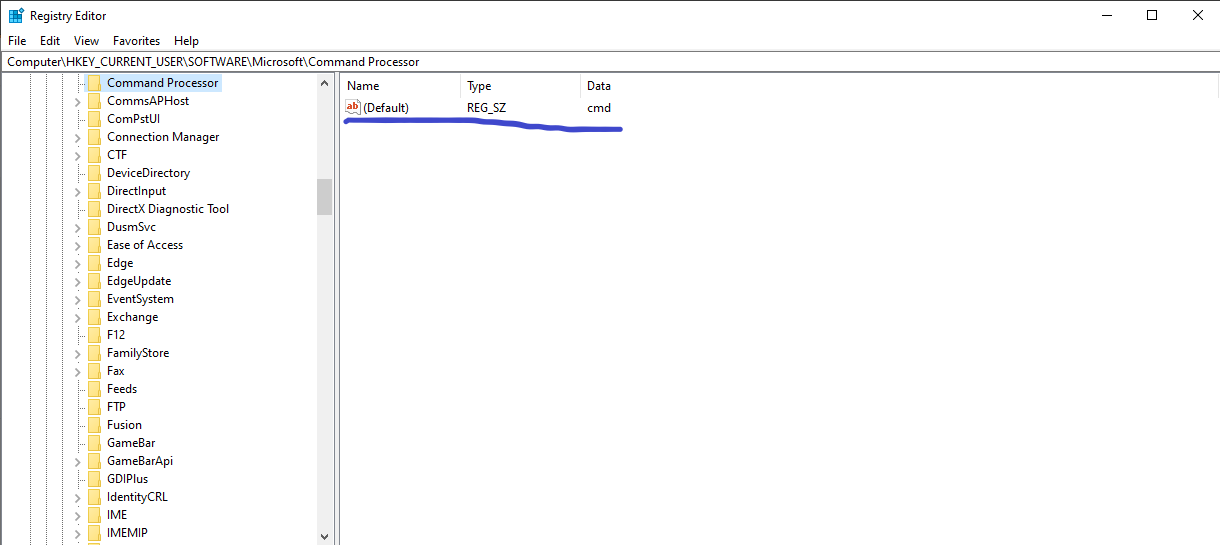Select the CommsAPHost folder icon
Screen dimensions: 1220x545
(94, 101)
